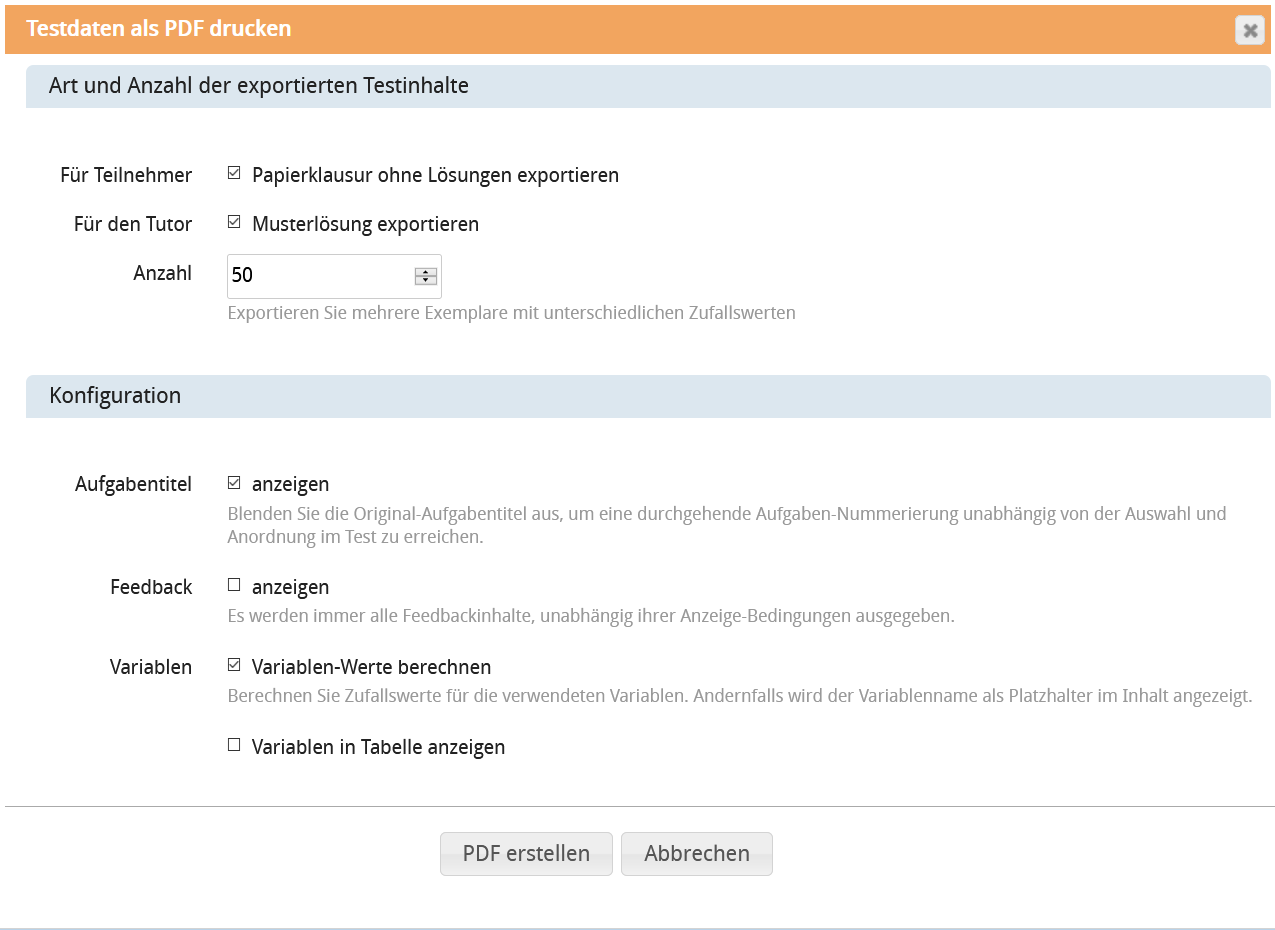Click the Konfiguration section header

tap(115, 396)
